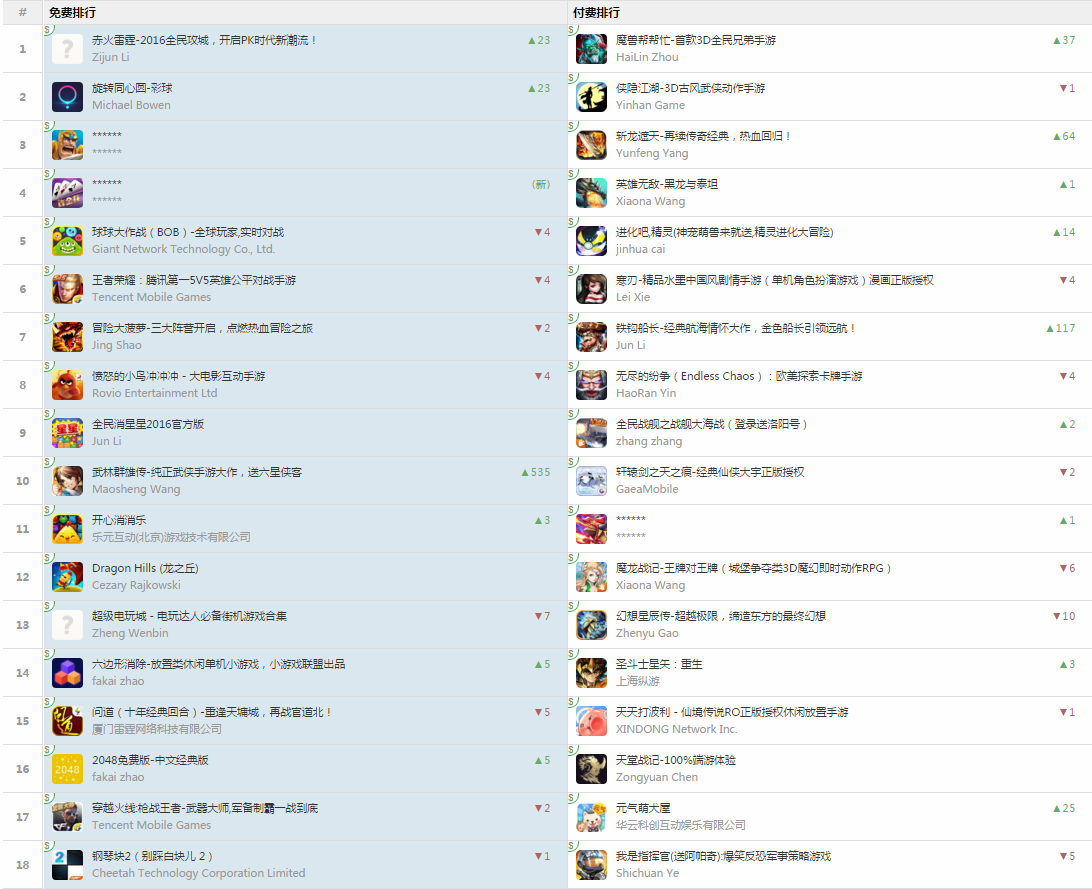Click the 免费排行 column header

coord(72,13)
